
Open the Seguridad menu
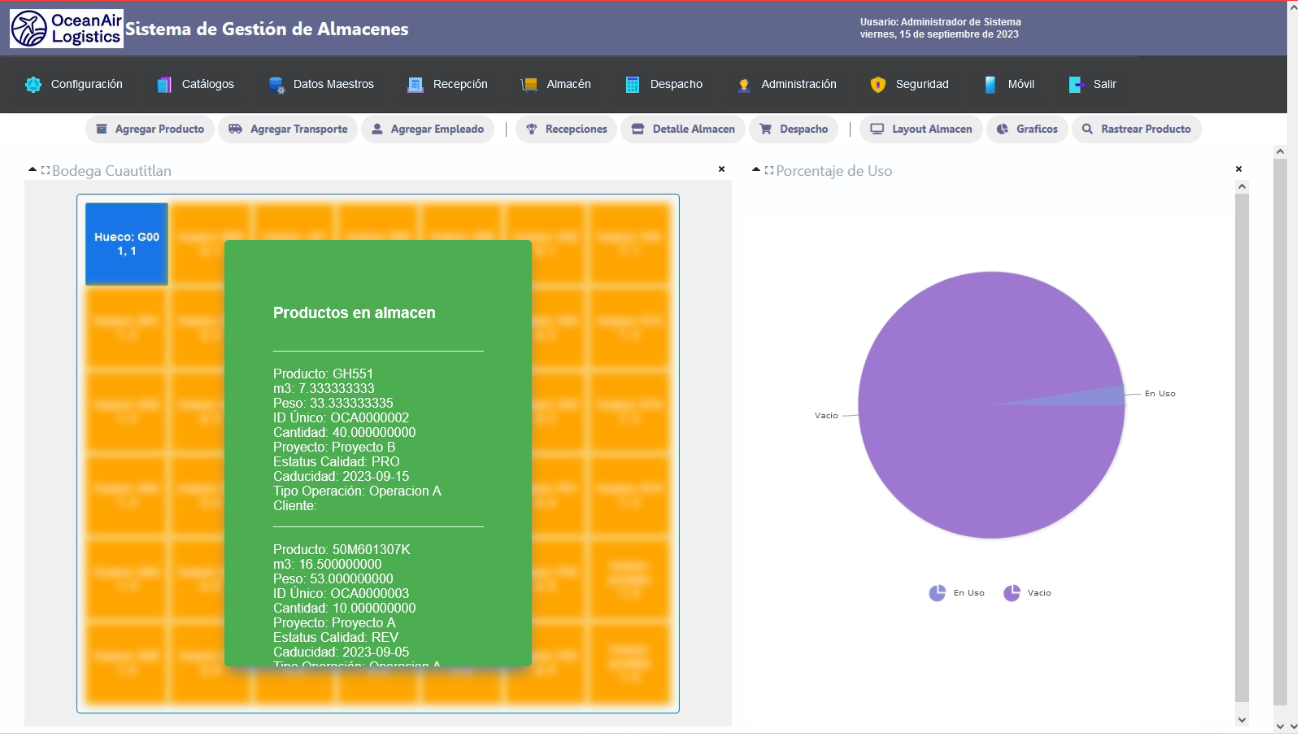[x=909, y=85]
